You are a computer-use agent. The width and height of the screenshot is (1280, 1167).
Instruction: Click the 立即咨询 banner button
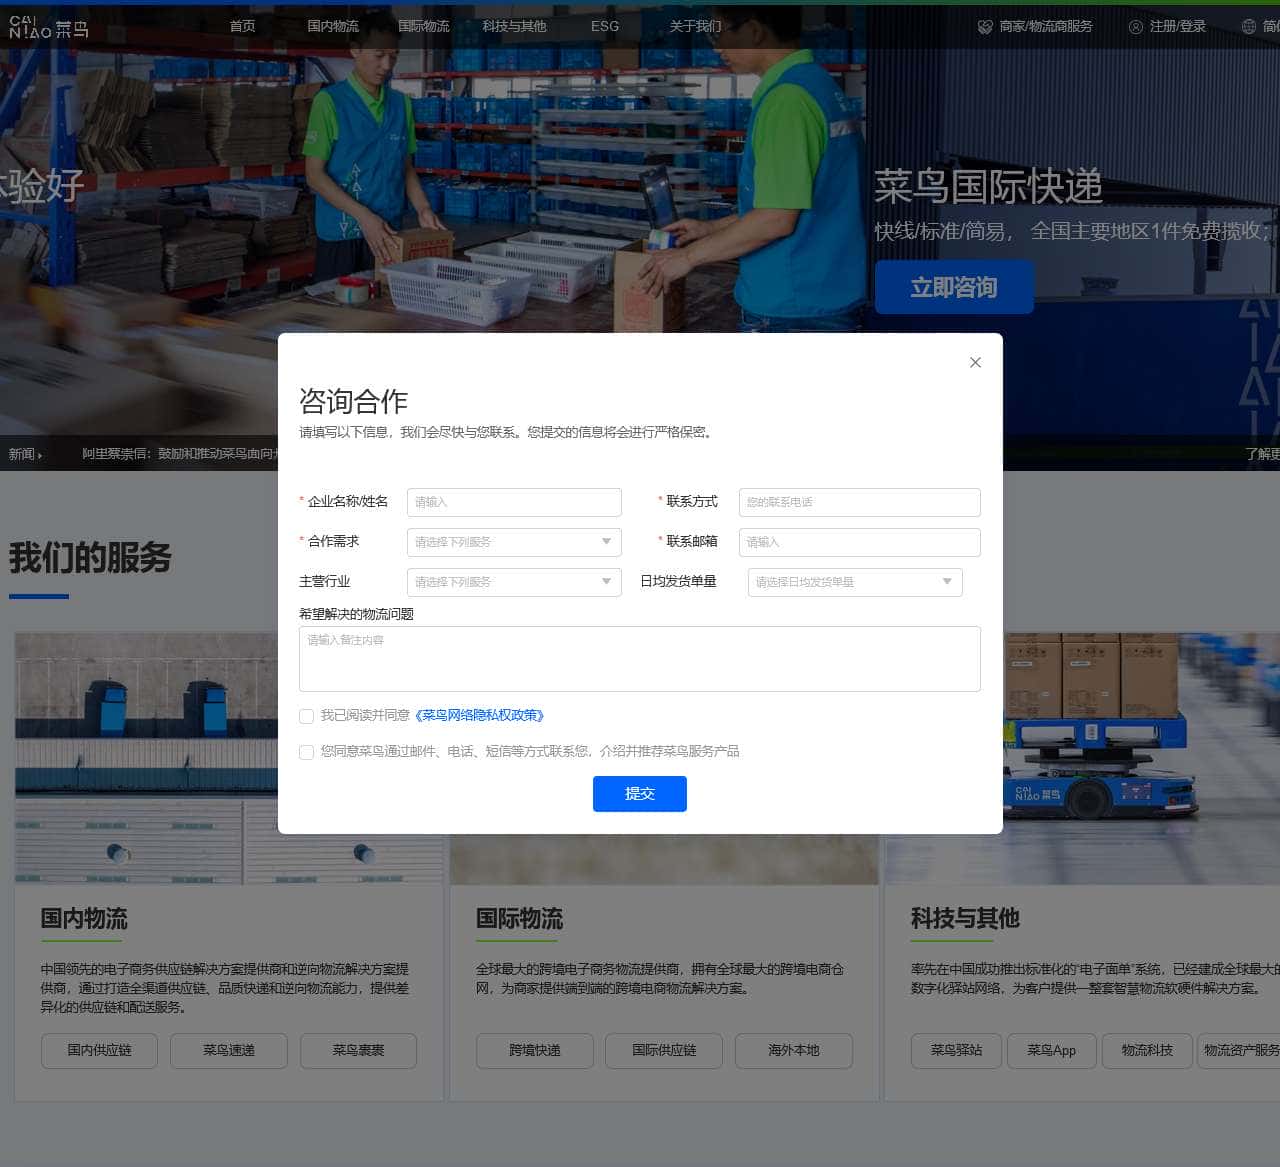954,287
